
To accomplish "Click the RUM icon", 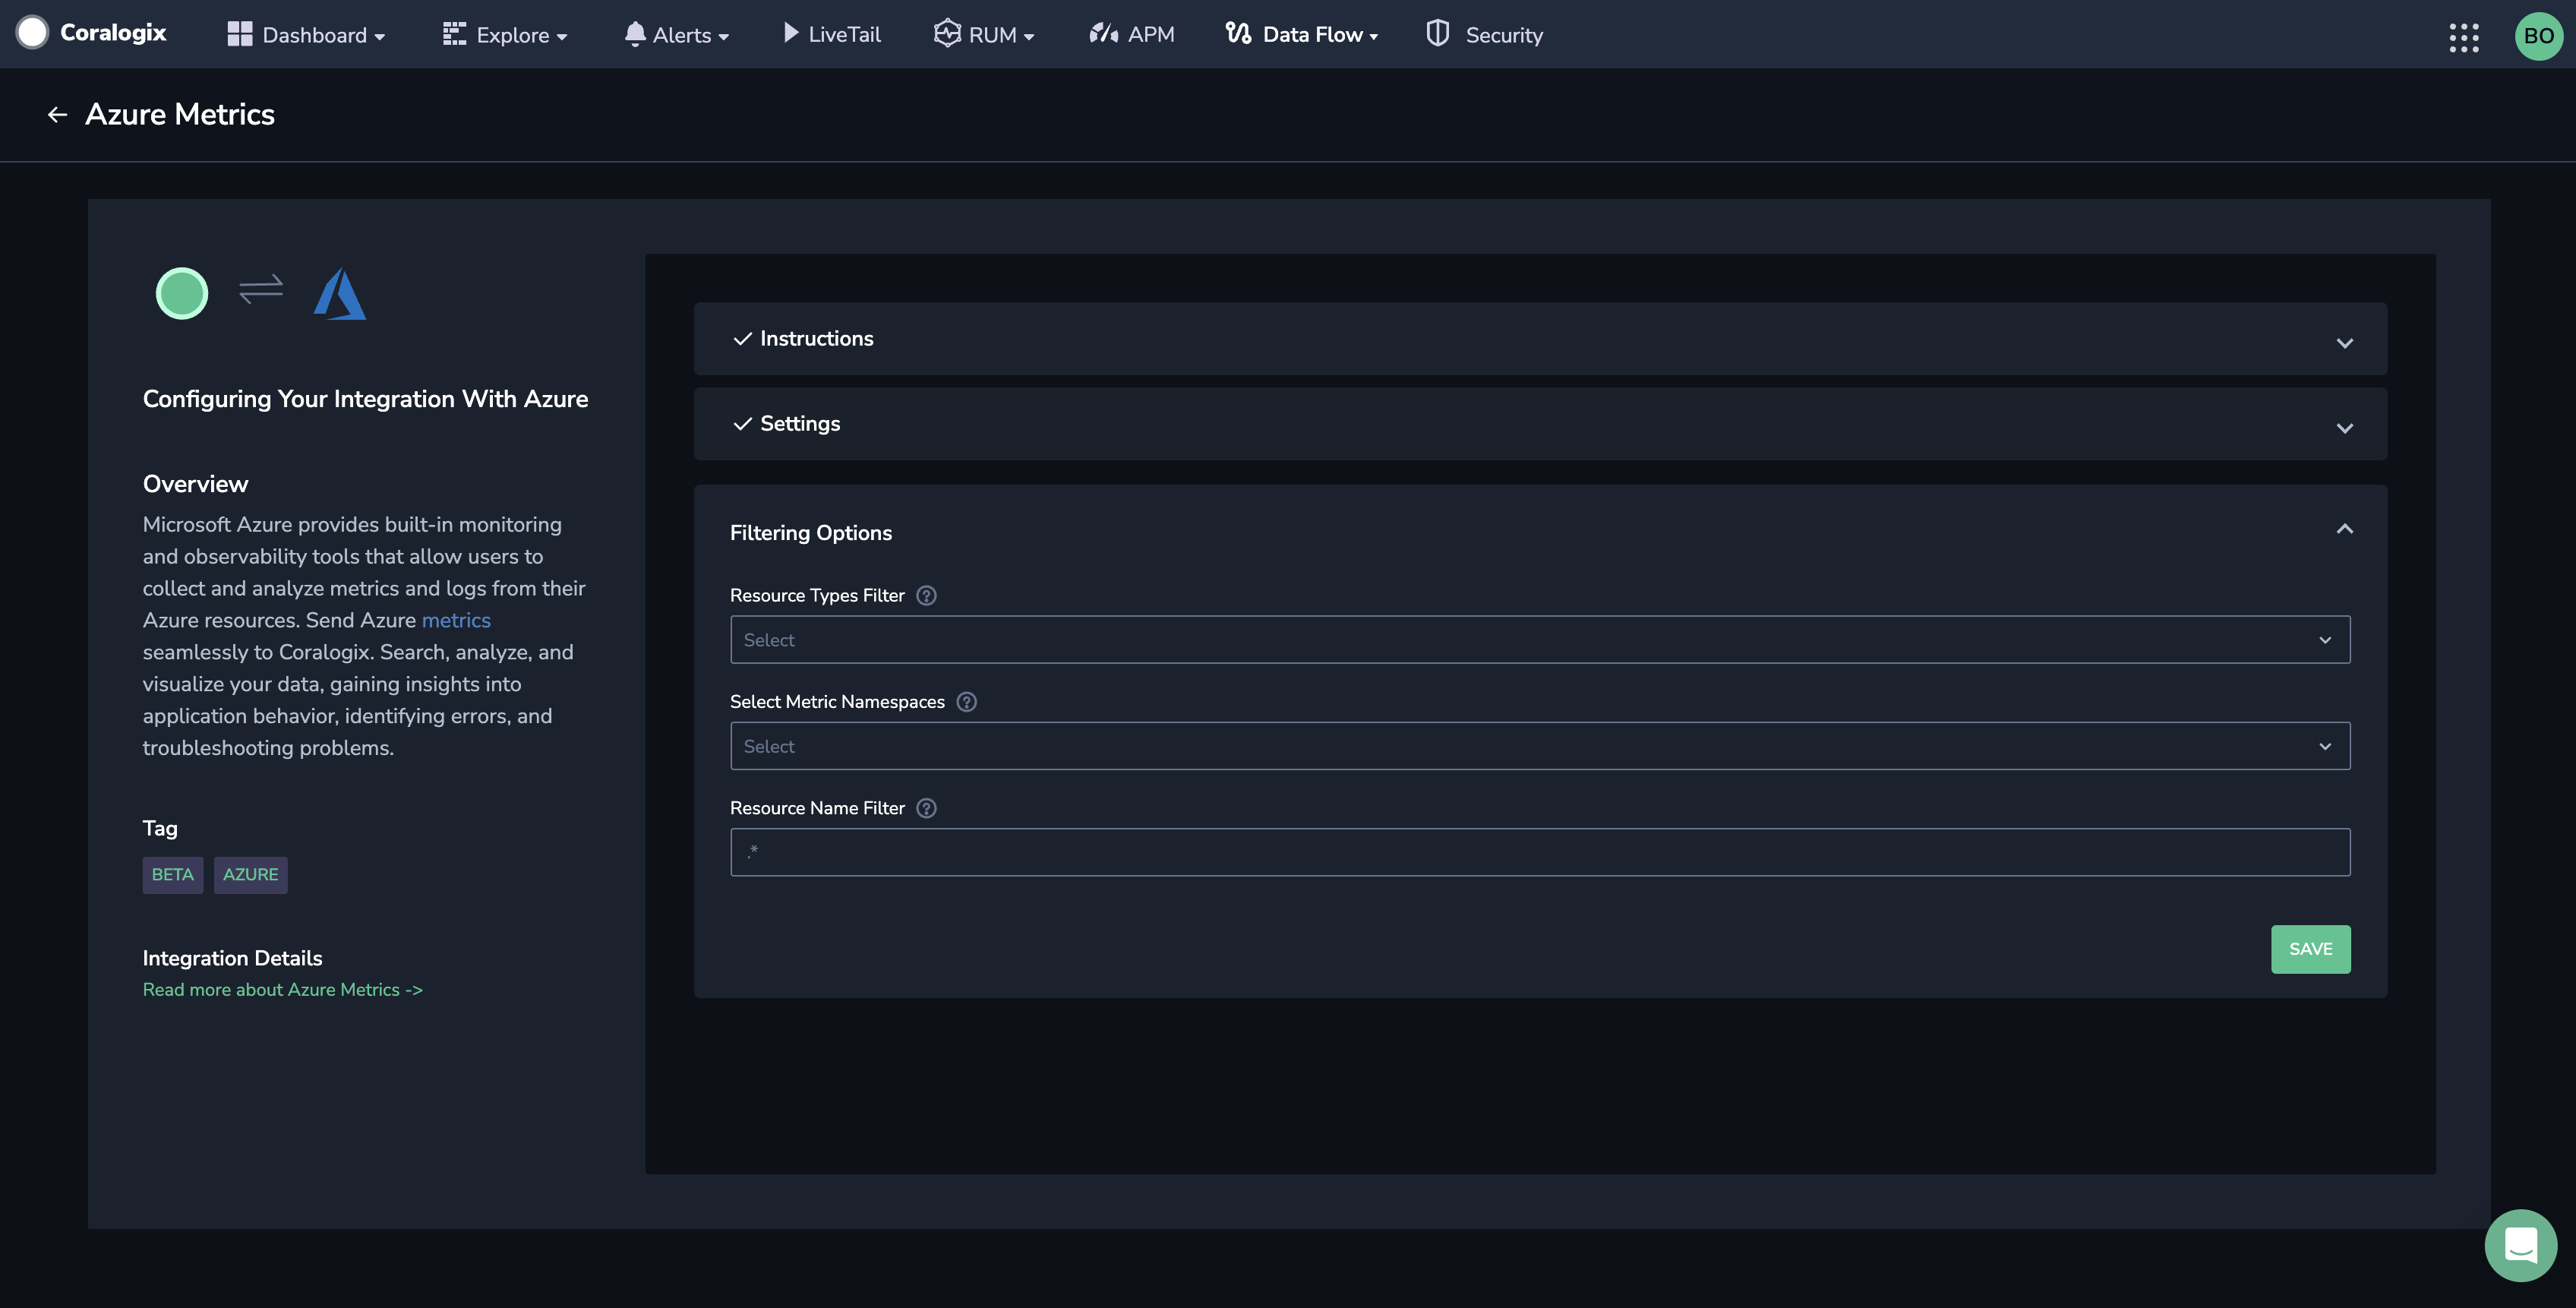I will [946, 33].
